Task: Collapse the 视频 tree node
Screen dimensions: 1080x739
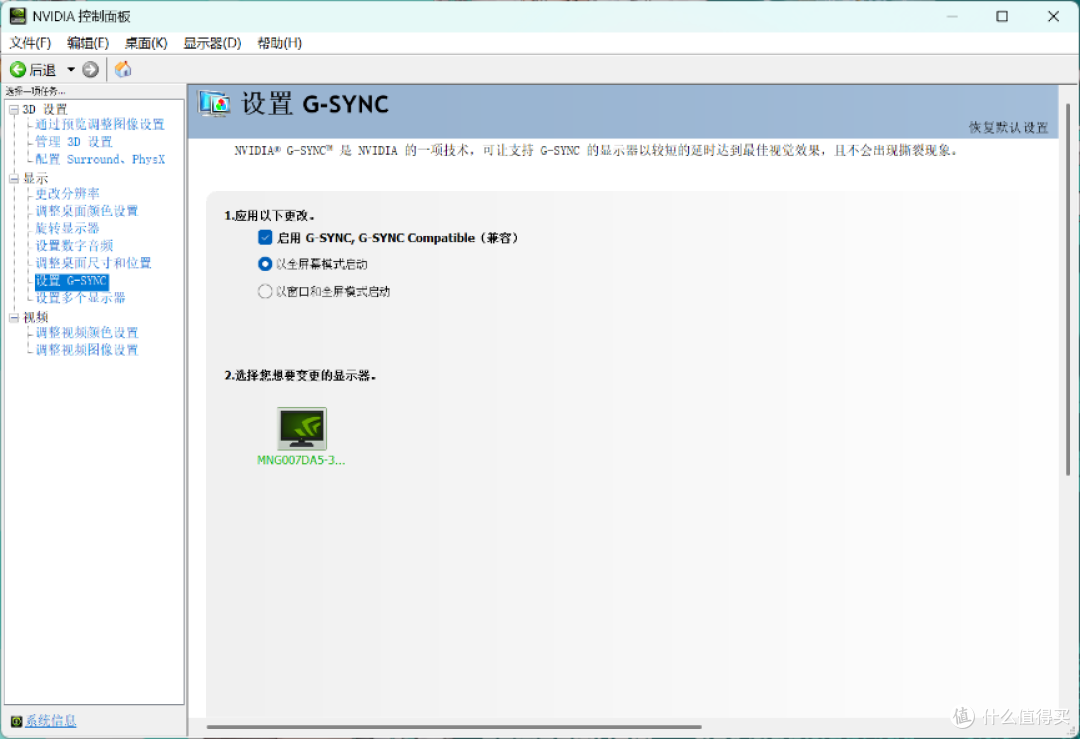Action: coord(14,318)
